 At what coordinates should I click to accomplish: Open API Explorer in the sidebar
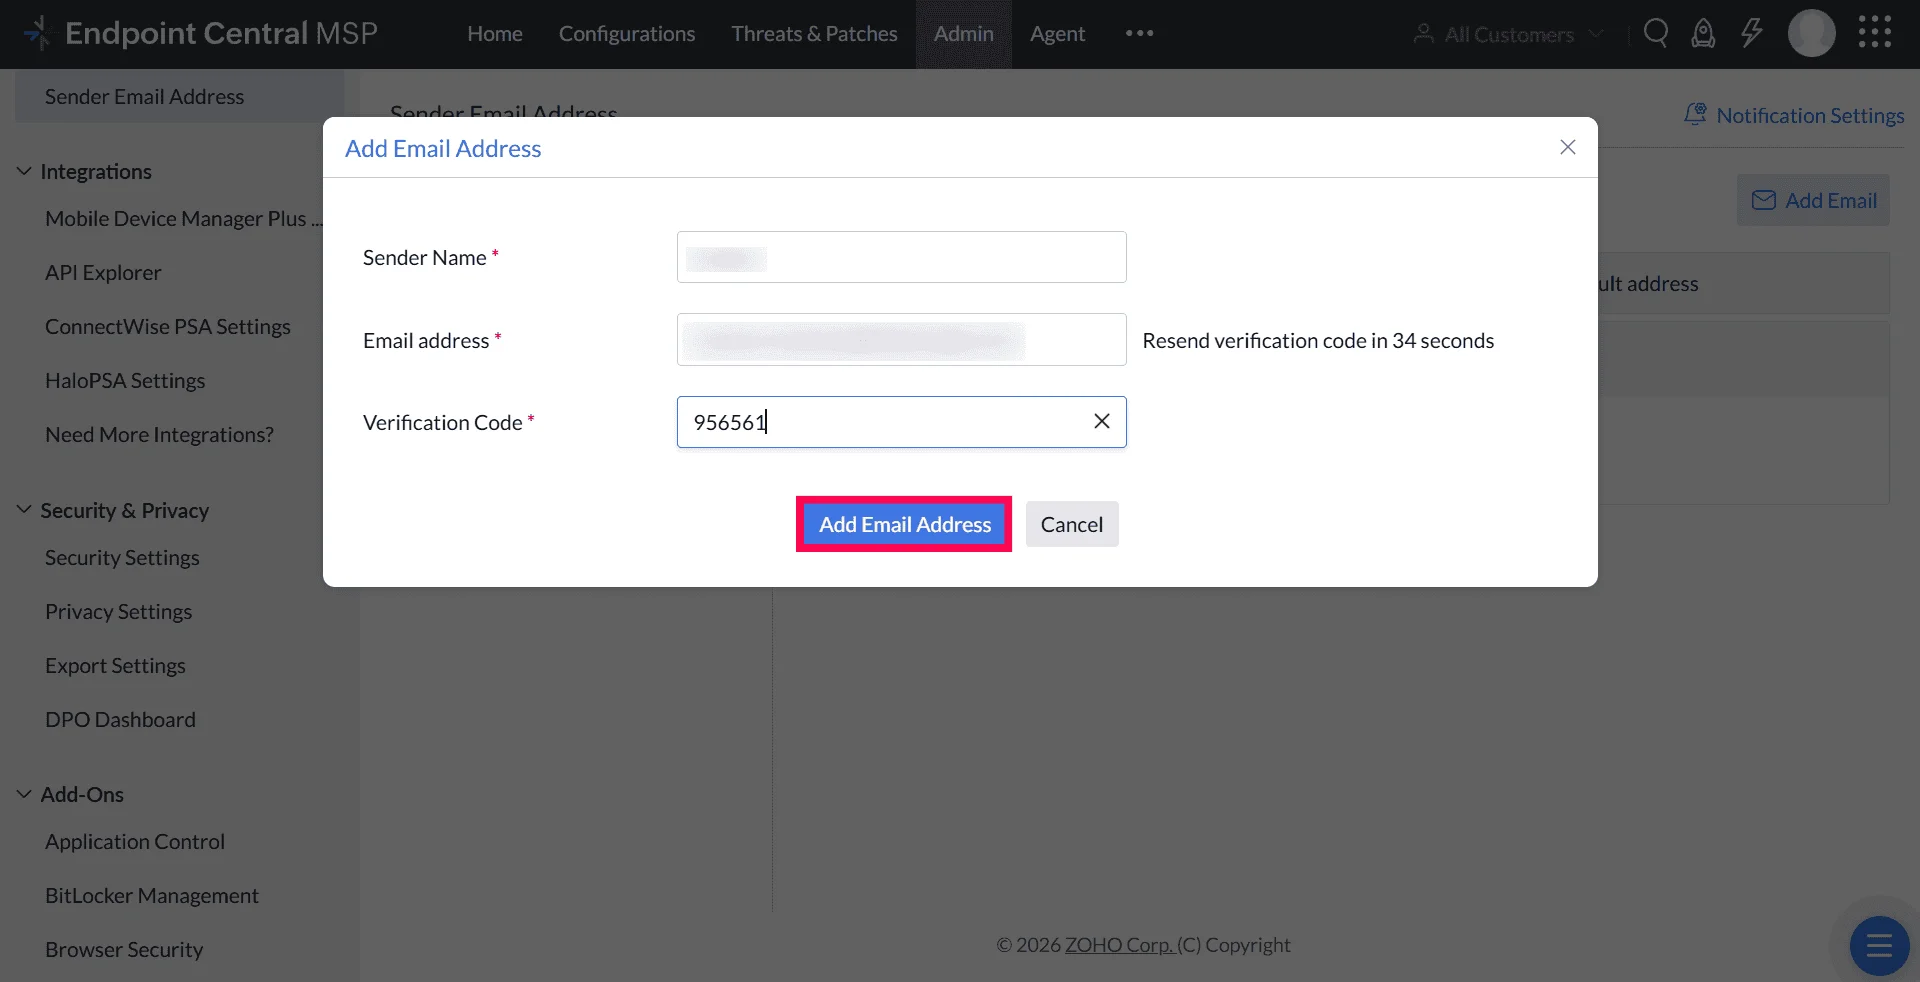103,272
